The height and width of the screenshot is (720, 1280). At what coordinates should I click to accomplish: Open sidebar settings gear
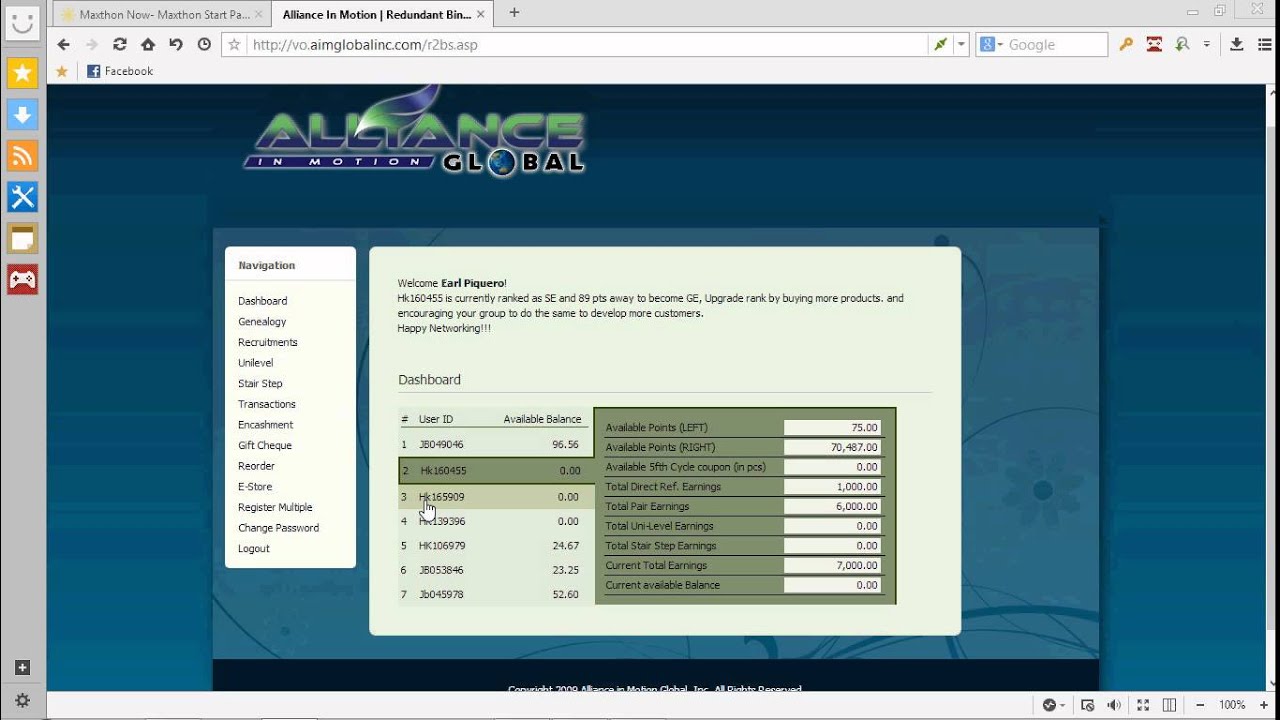click(x=22, y=700)
